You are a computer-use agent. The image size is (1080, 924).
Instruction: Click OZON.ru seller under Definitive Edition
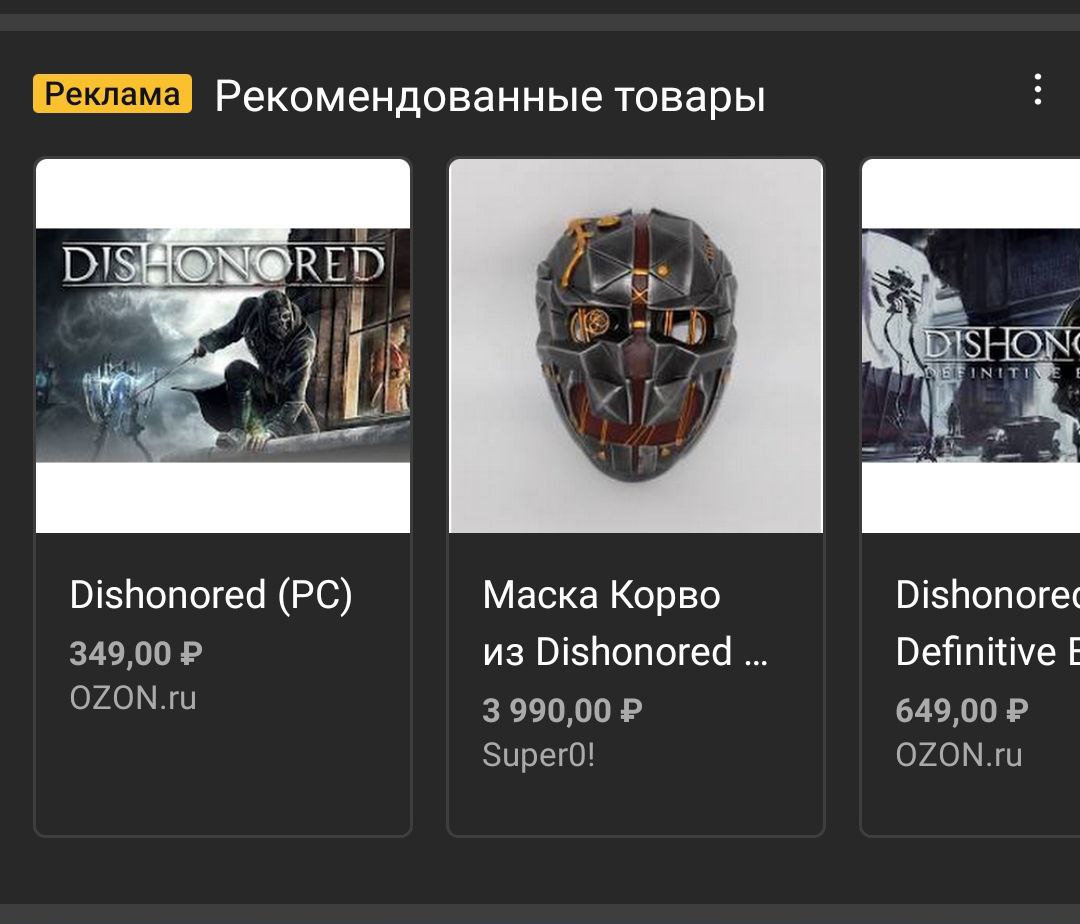pyautogui.click(x=959, y=755)
